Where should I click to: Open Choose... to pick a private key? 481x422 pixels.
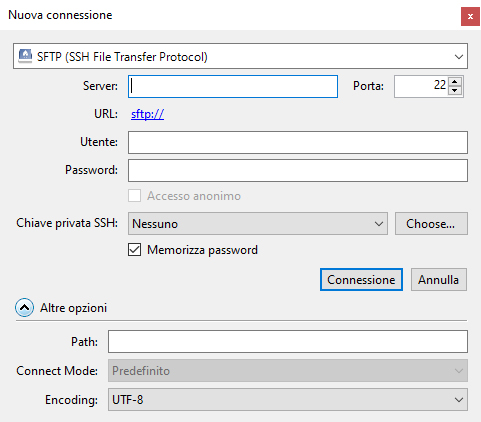[431, 223]
